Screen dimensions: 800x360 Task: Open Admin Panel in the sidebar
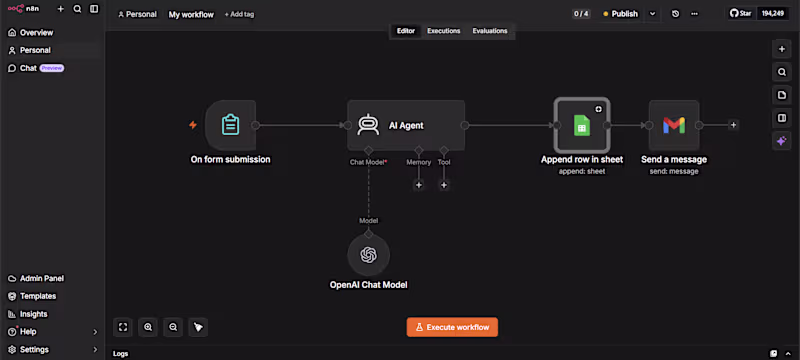[36, 278]
